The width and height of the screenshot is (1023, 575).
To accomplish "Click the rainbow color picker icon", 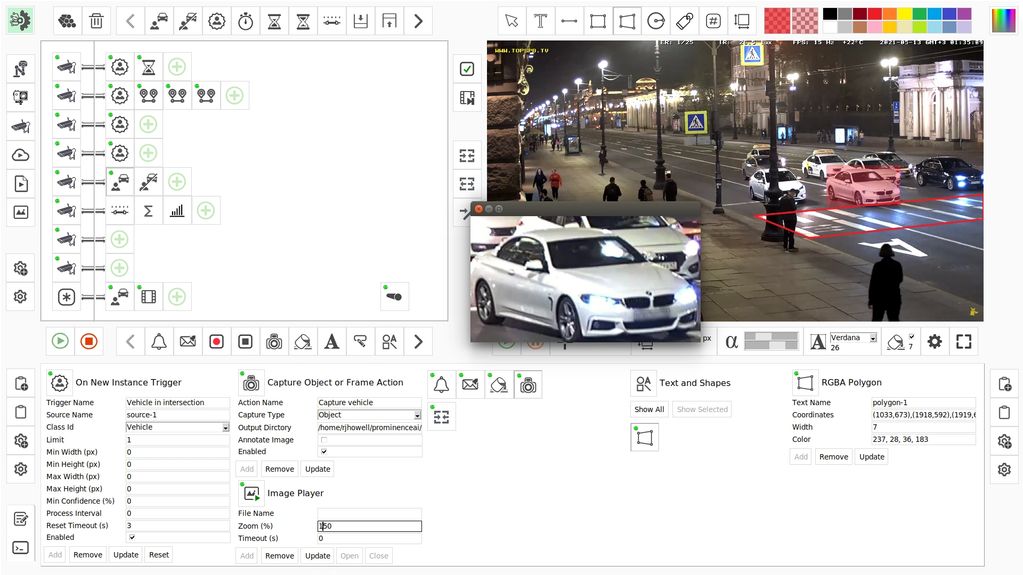I will (1003, 20).
